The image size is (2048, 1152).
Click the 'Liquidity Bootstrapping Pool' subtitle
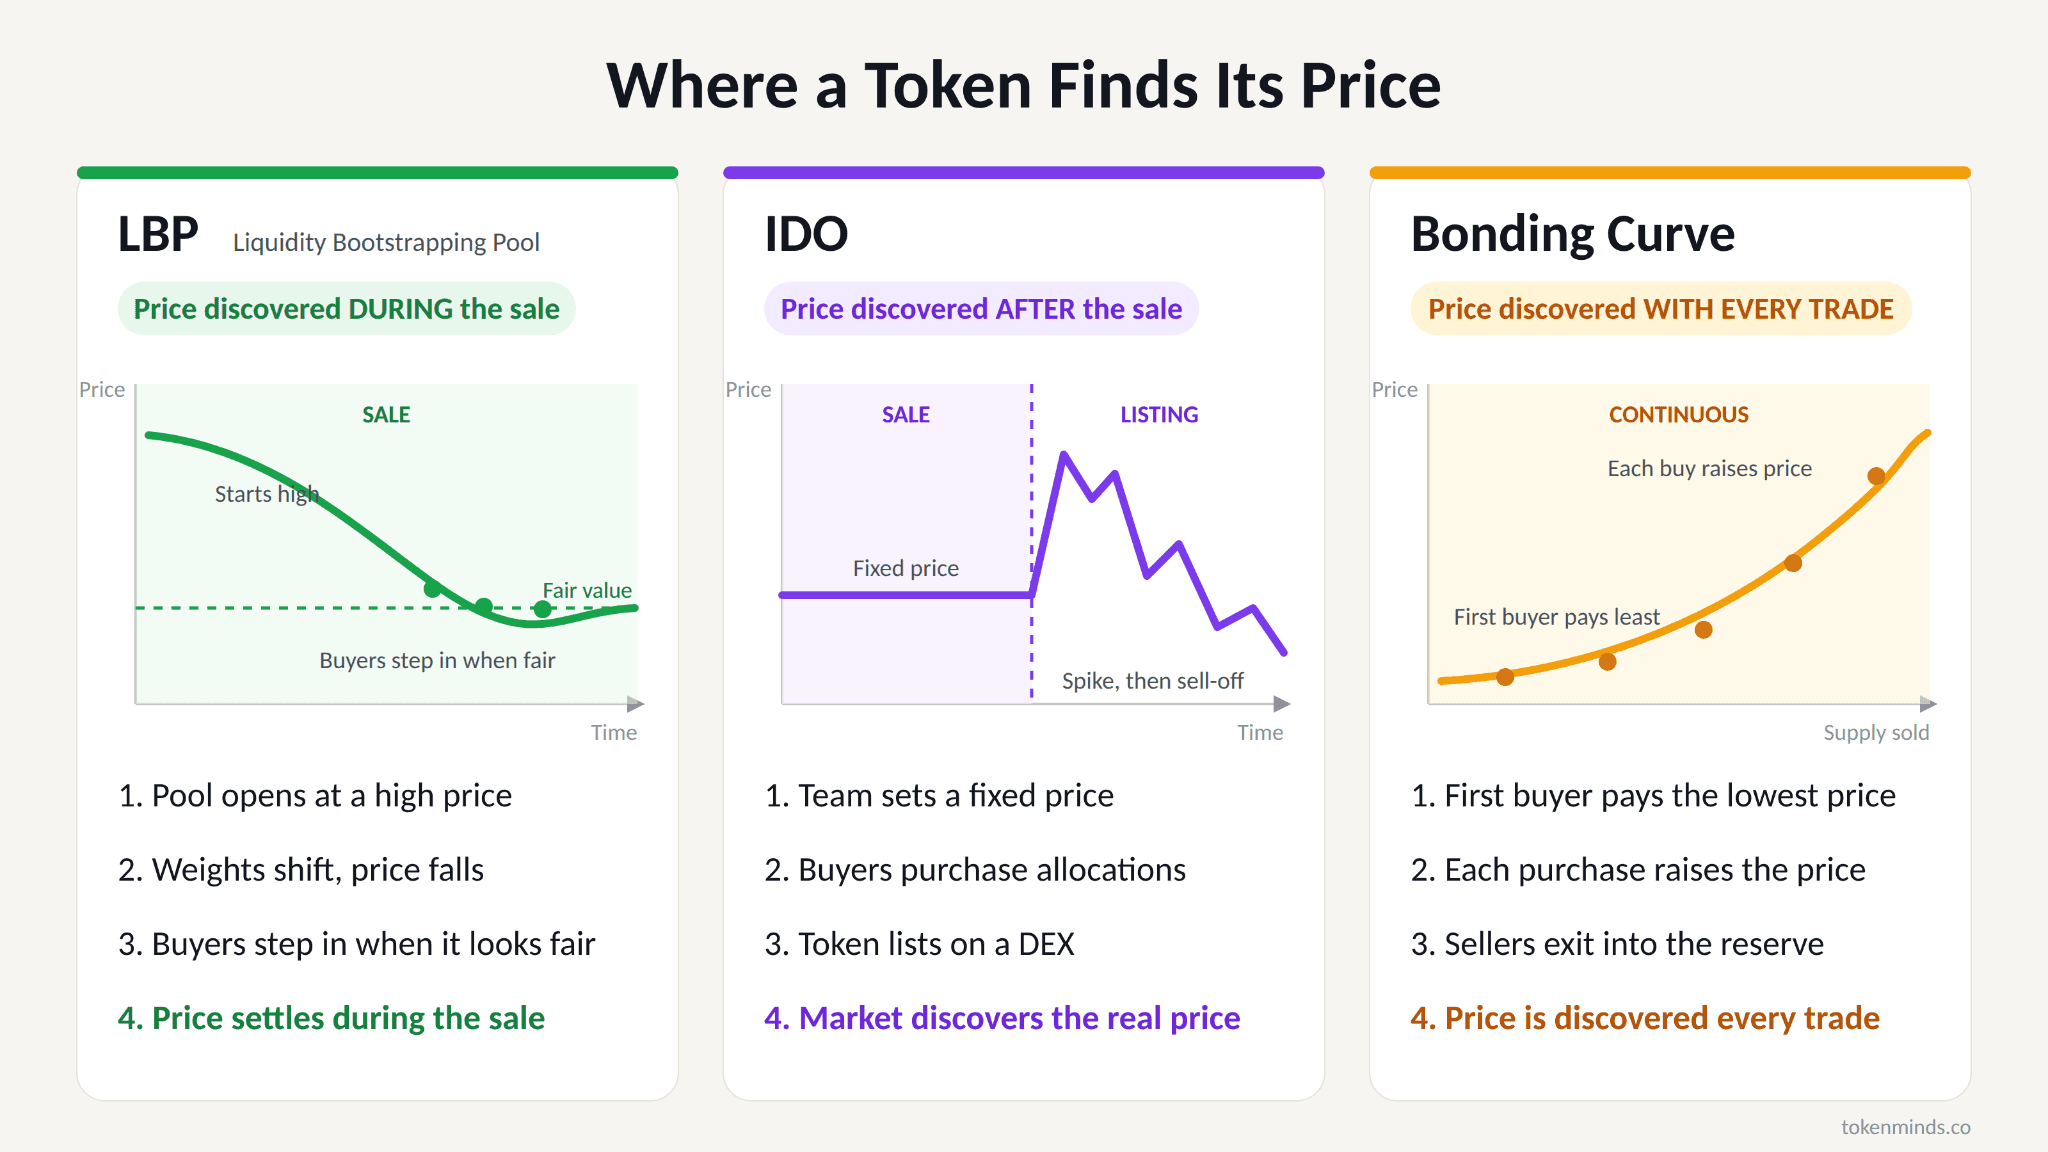[386, 242]
